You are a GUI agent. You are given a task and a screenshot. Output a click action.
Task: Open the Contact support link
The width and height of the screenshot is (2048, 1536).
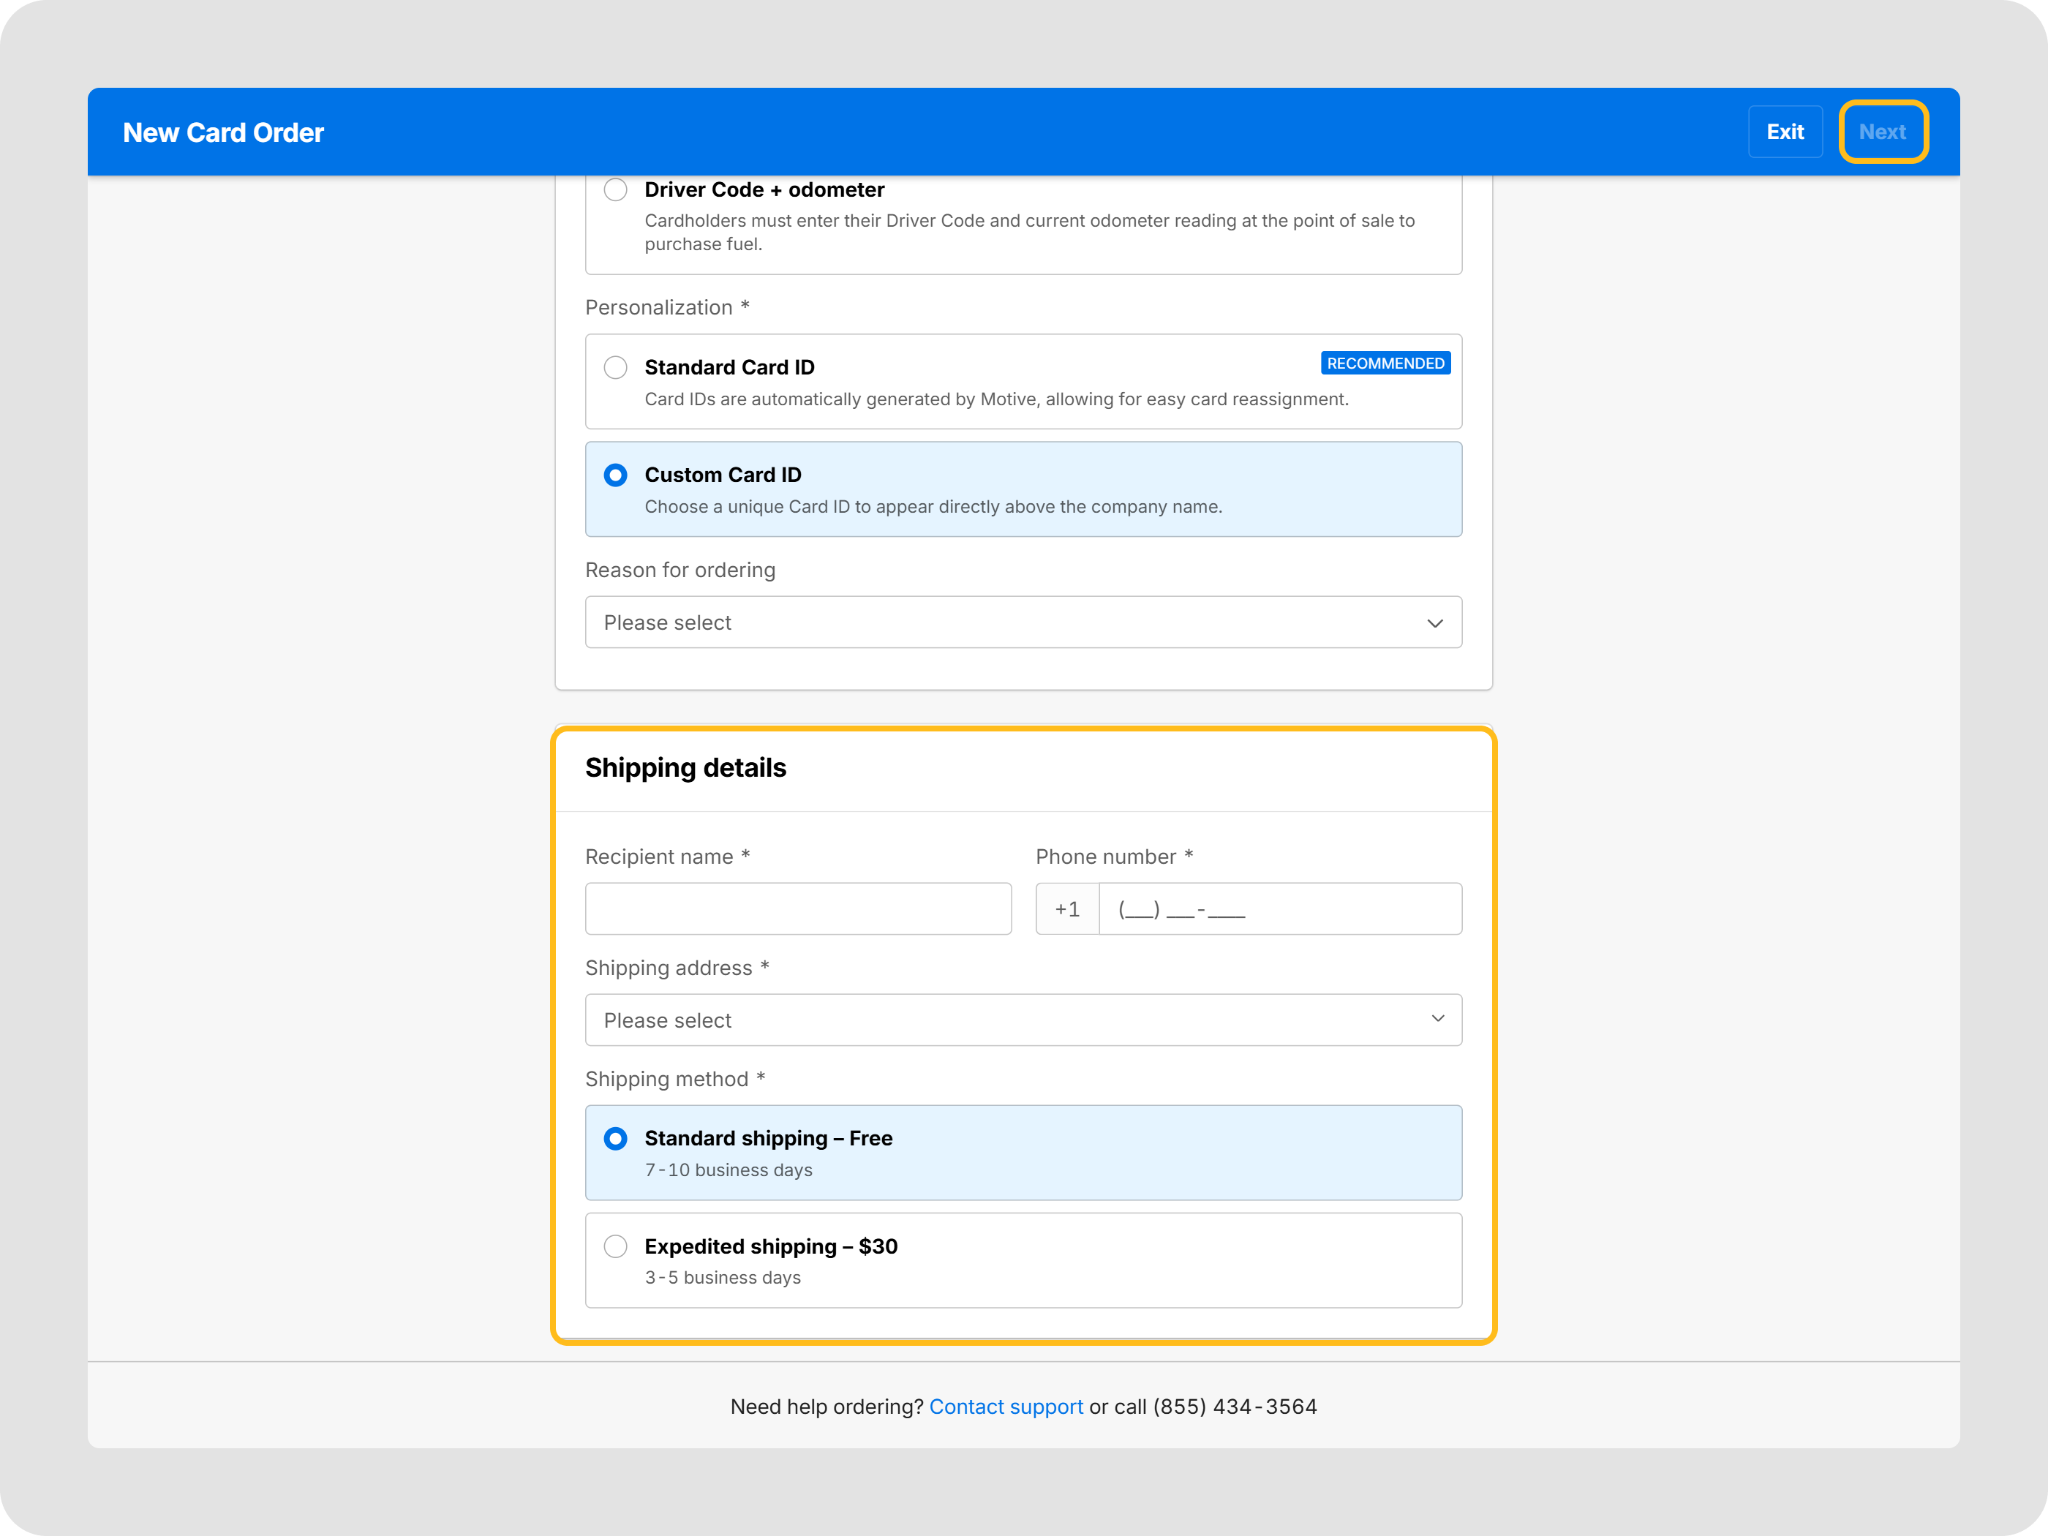pos(1006,1407)
